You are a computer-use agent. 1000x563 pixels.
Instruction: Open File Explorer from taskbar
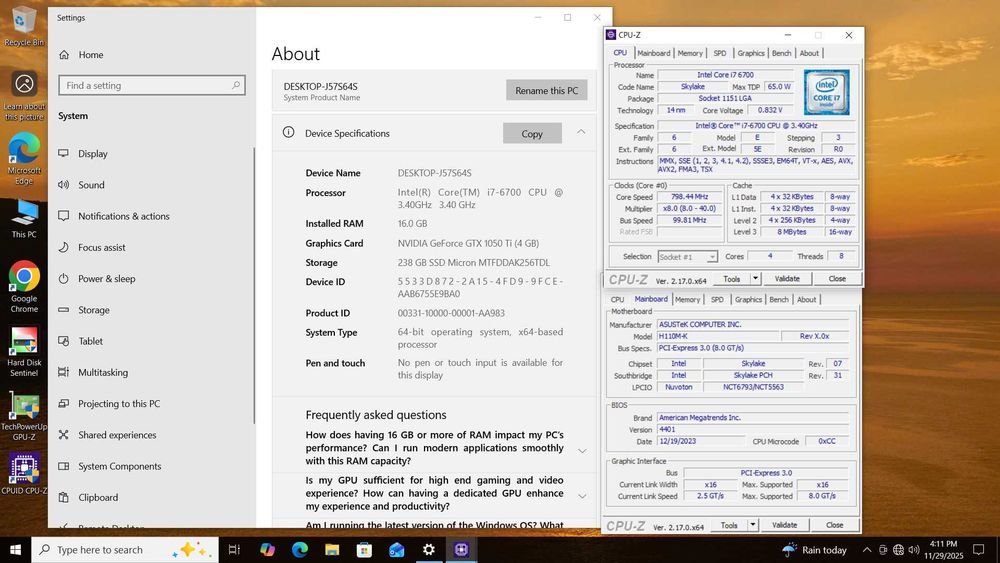332,550
